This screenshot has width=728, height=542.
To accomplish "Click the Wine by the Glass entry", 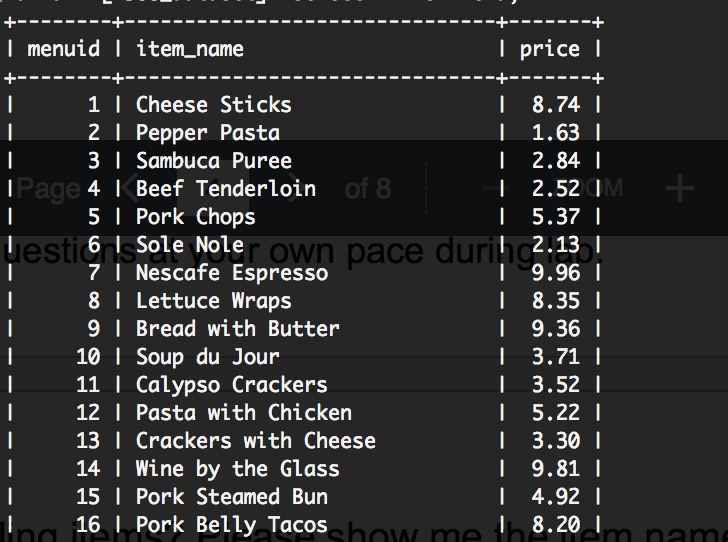I will 237,469.
